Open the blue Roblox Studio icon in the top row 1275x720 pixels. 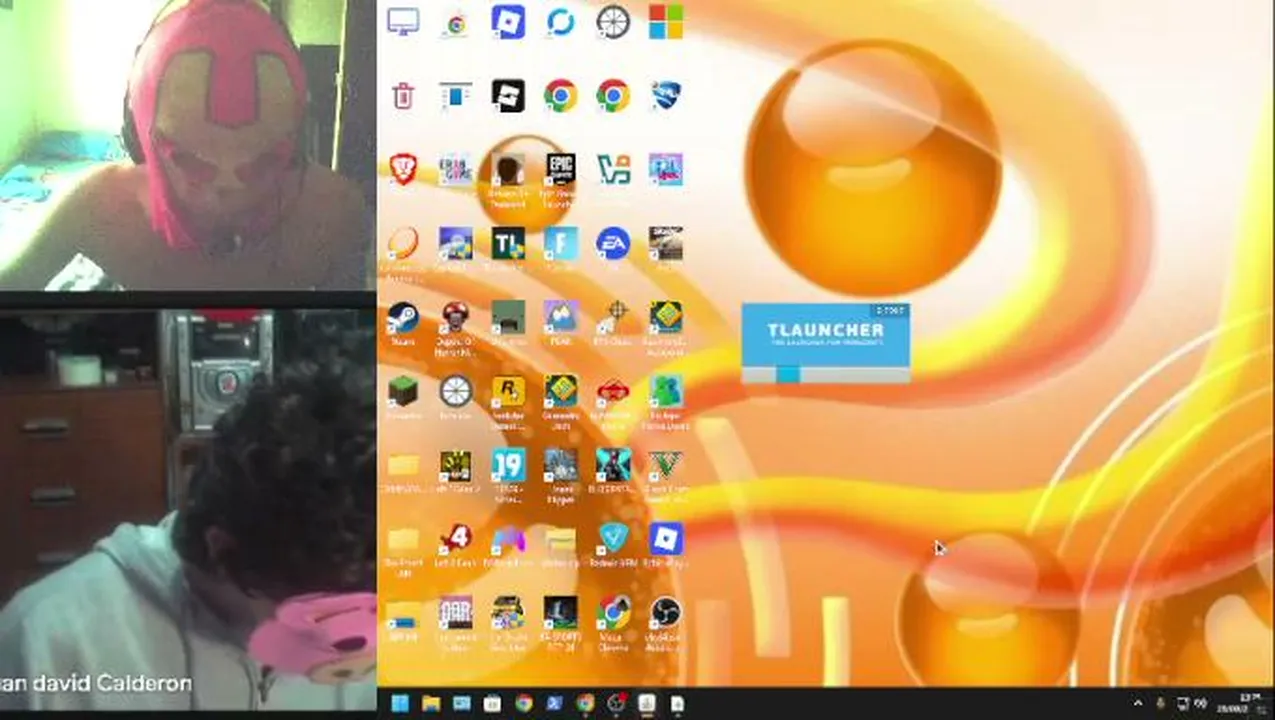(x=508, y=22)
